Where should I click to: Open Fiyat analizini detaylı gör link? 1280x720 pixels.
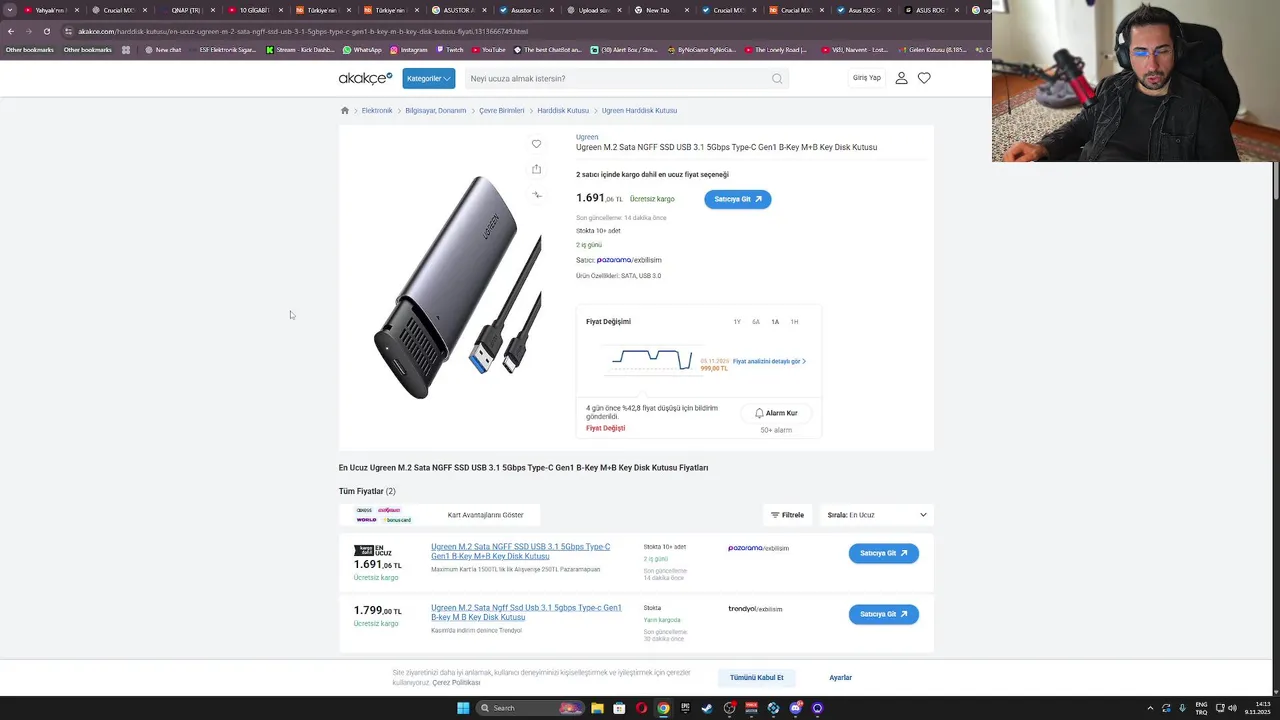[769, 361]
